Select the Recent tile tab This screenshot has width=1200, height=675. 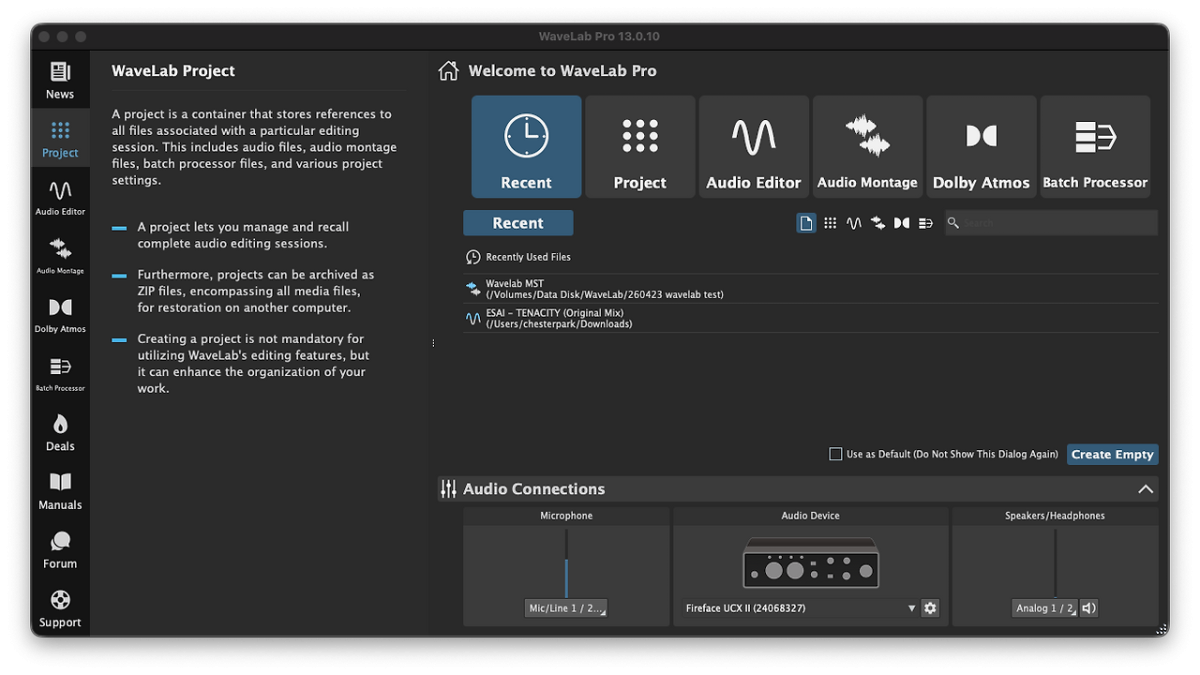click(526, 147)
